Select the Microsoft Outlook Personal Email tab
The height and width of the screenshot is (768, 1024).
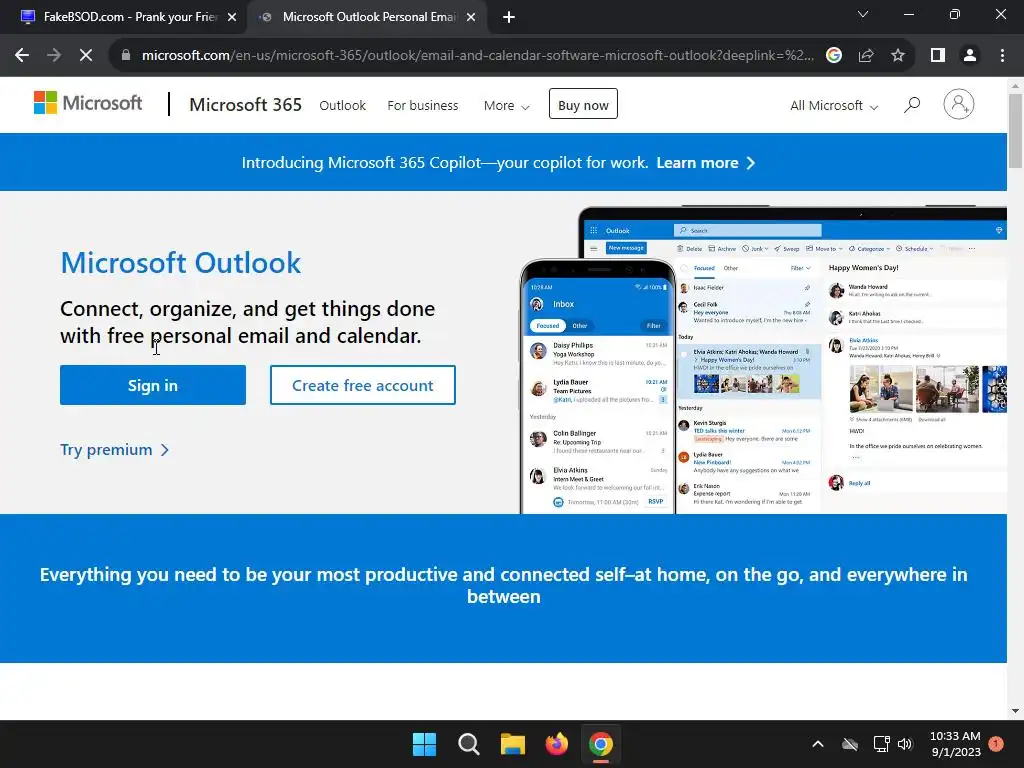[x=369, y=18]
